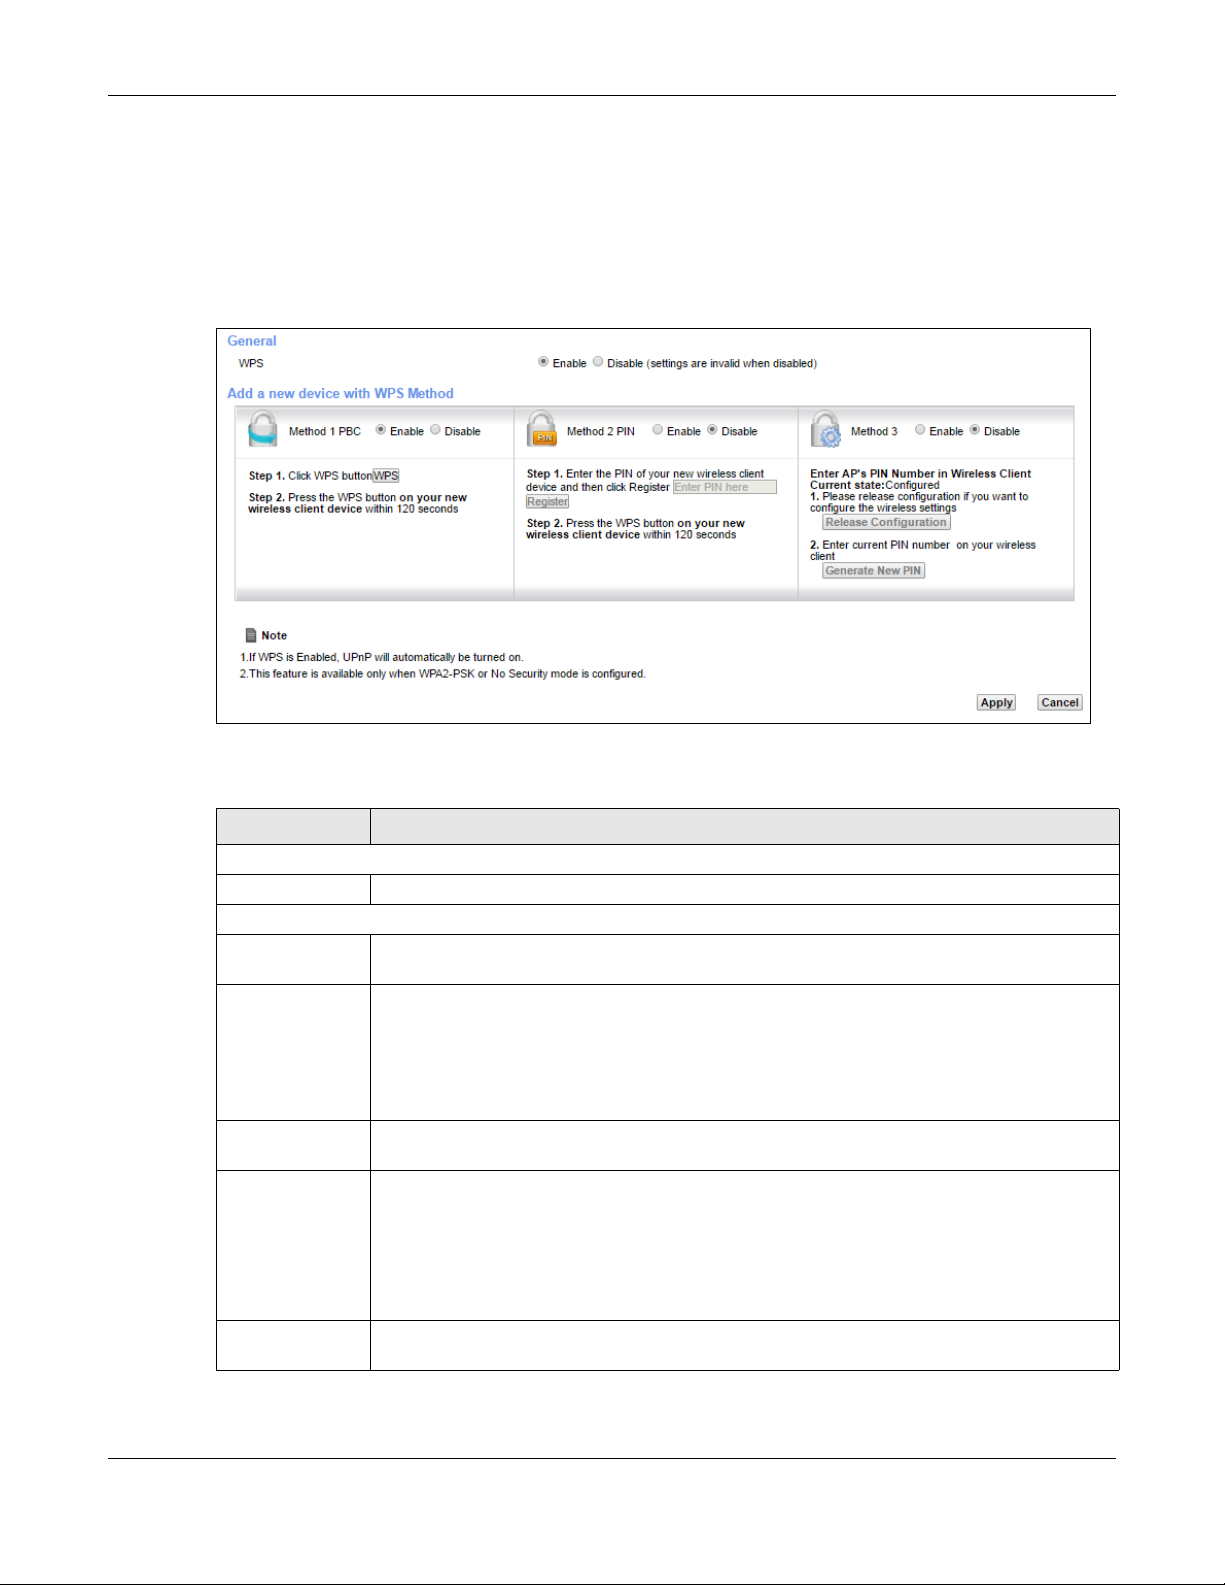The height and width of the screenshot is (1585, 1225).
Task: Select the WPS Enable radio button
Action: point(543,362)
